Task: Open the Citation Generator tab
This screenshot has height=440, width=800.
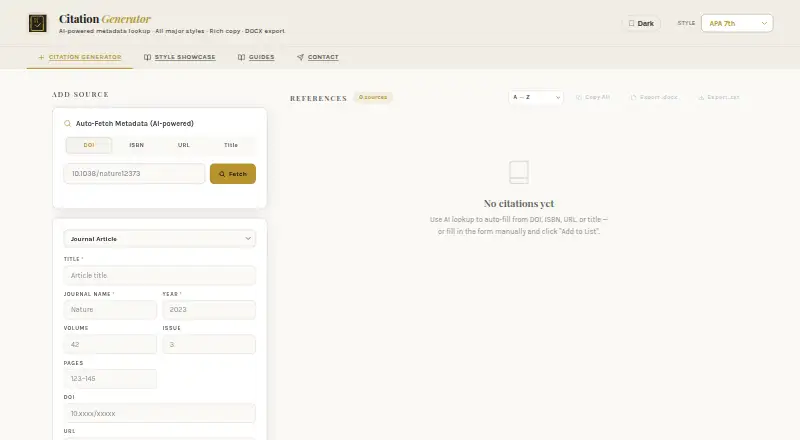Action: click(80, 57)
